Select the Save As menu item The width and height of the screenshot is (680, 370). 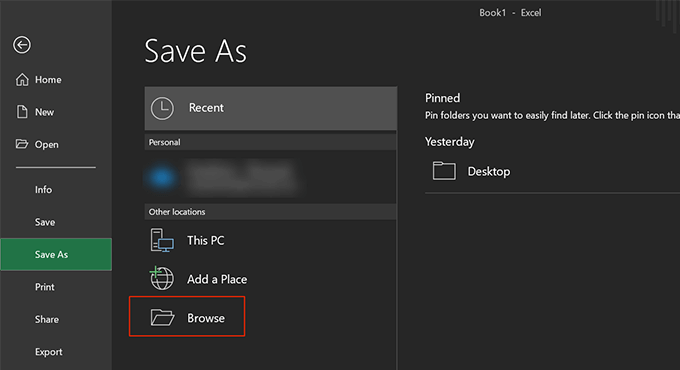coord(56,254)
